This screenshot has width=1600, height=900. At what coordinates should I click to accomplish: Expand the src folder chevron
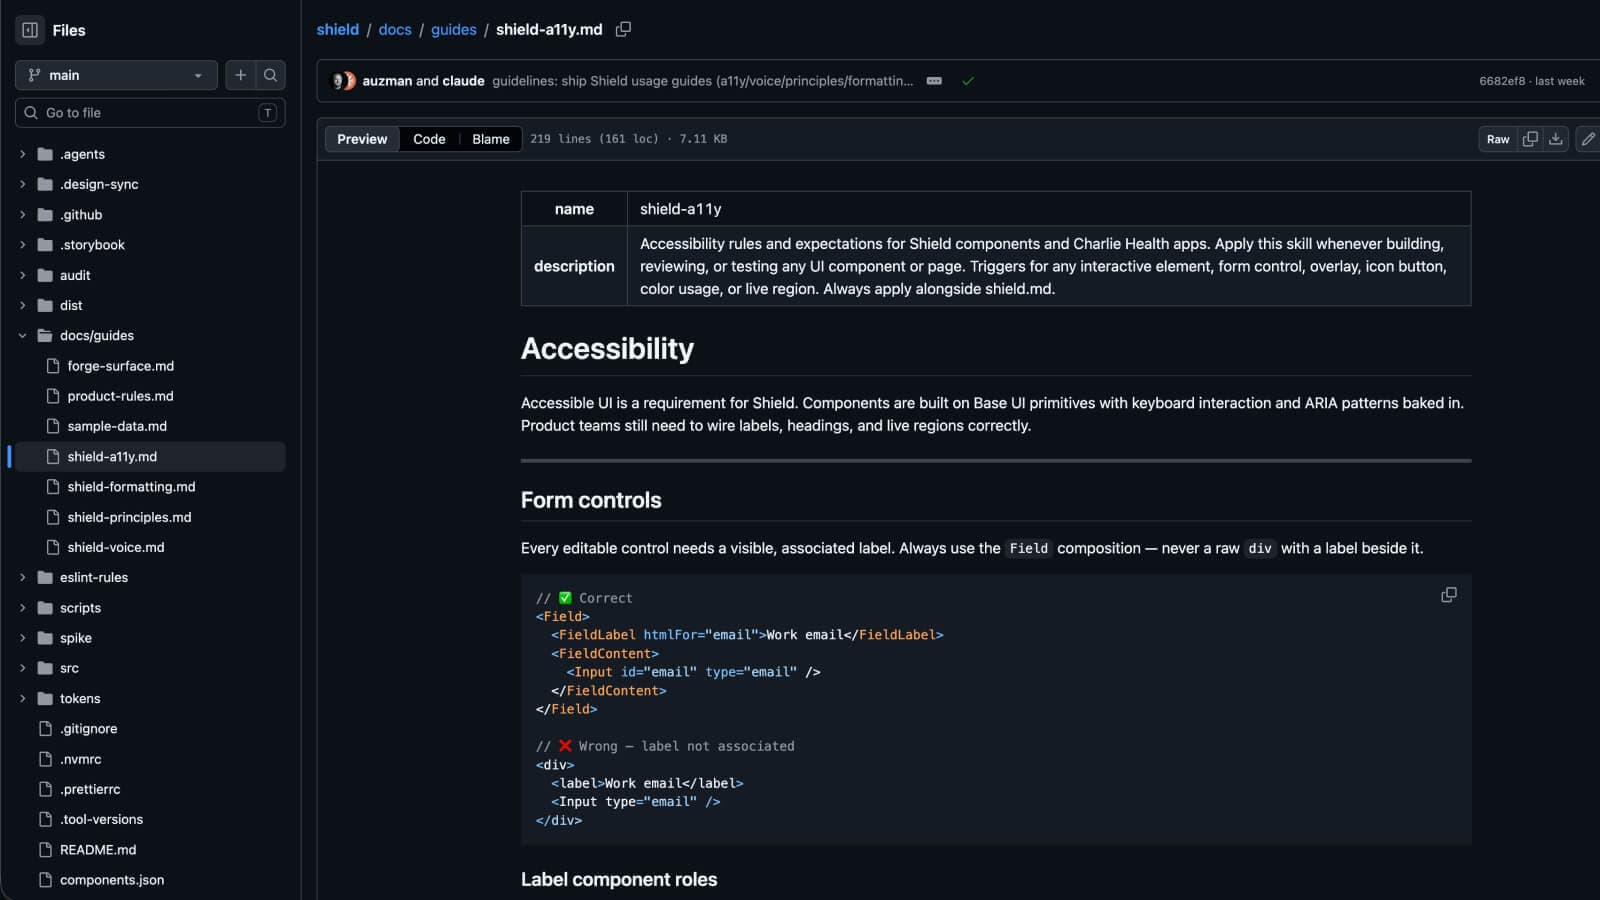coord(23,668)
